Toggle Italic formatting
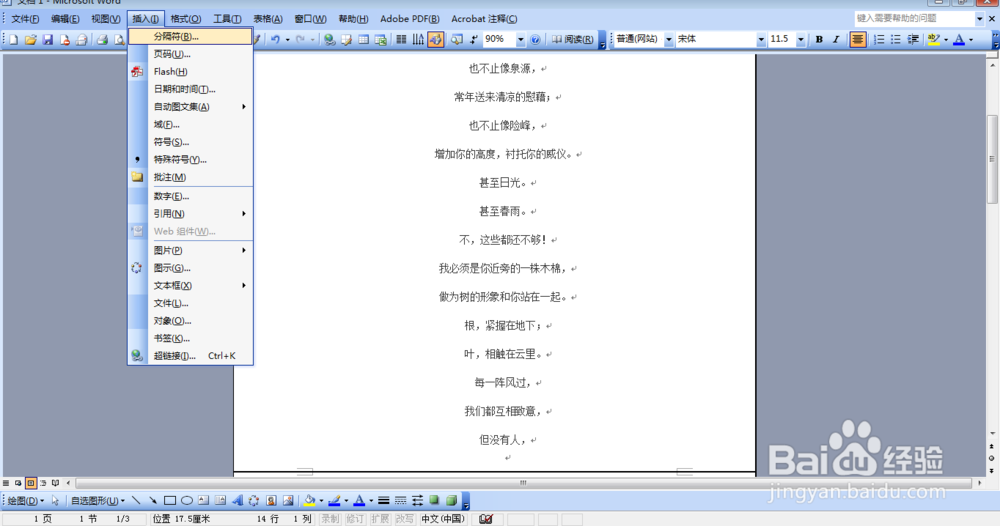1000x526 pixels. (x=836, y=40)
